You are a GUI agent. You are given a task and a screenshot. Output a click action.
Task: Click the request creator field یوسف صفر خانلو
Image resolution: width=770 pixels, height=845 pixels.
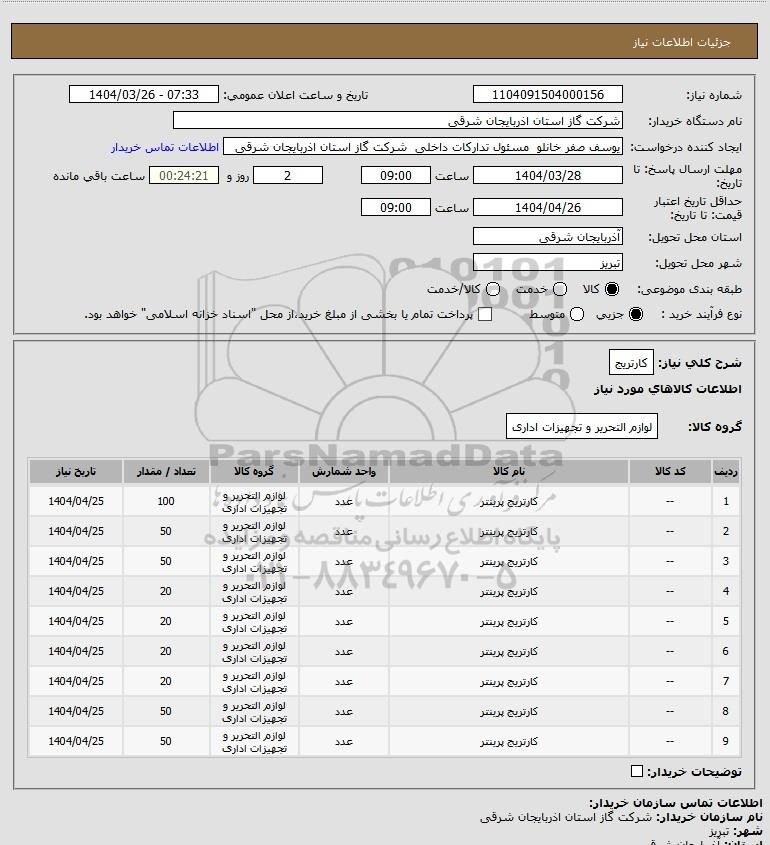point(422,147)
